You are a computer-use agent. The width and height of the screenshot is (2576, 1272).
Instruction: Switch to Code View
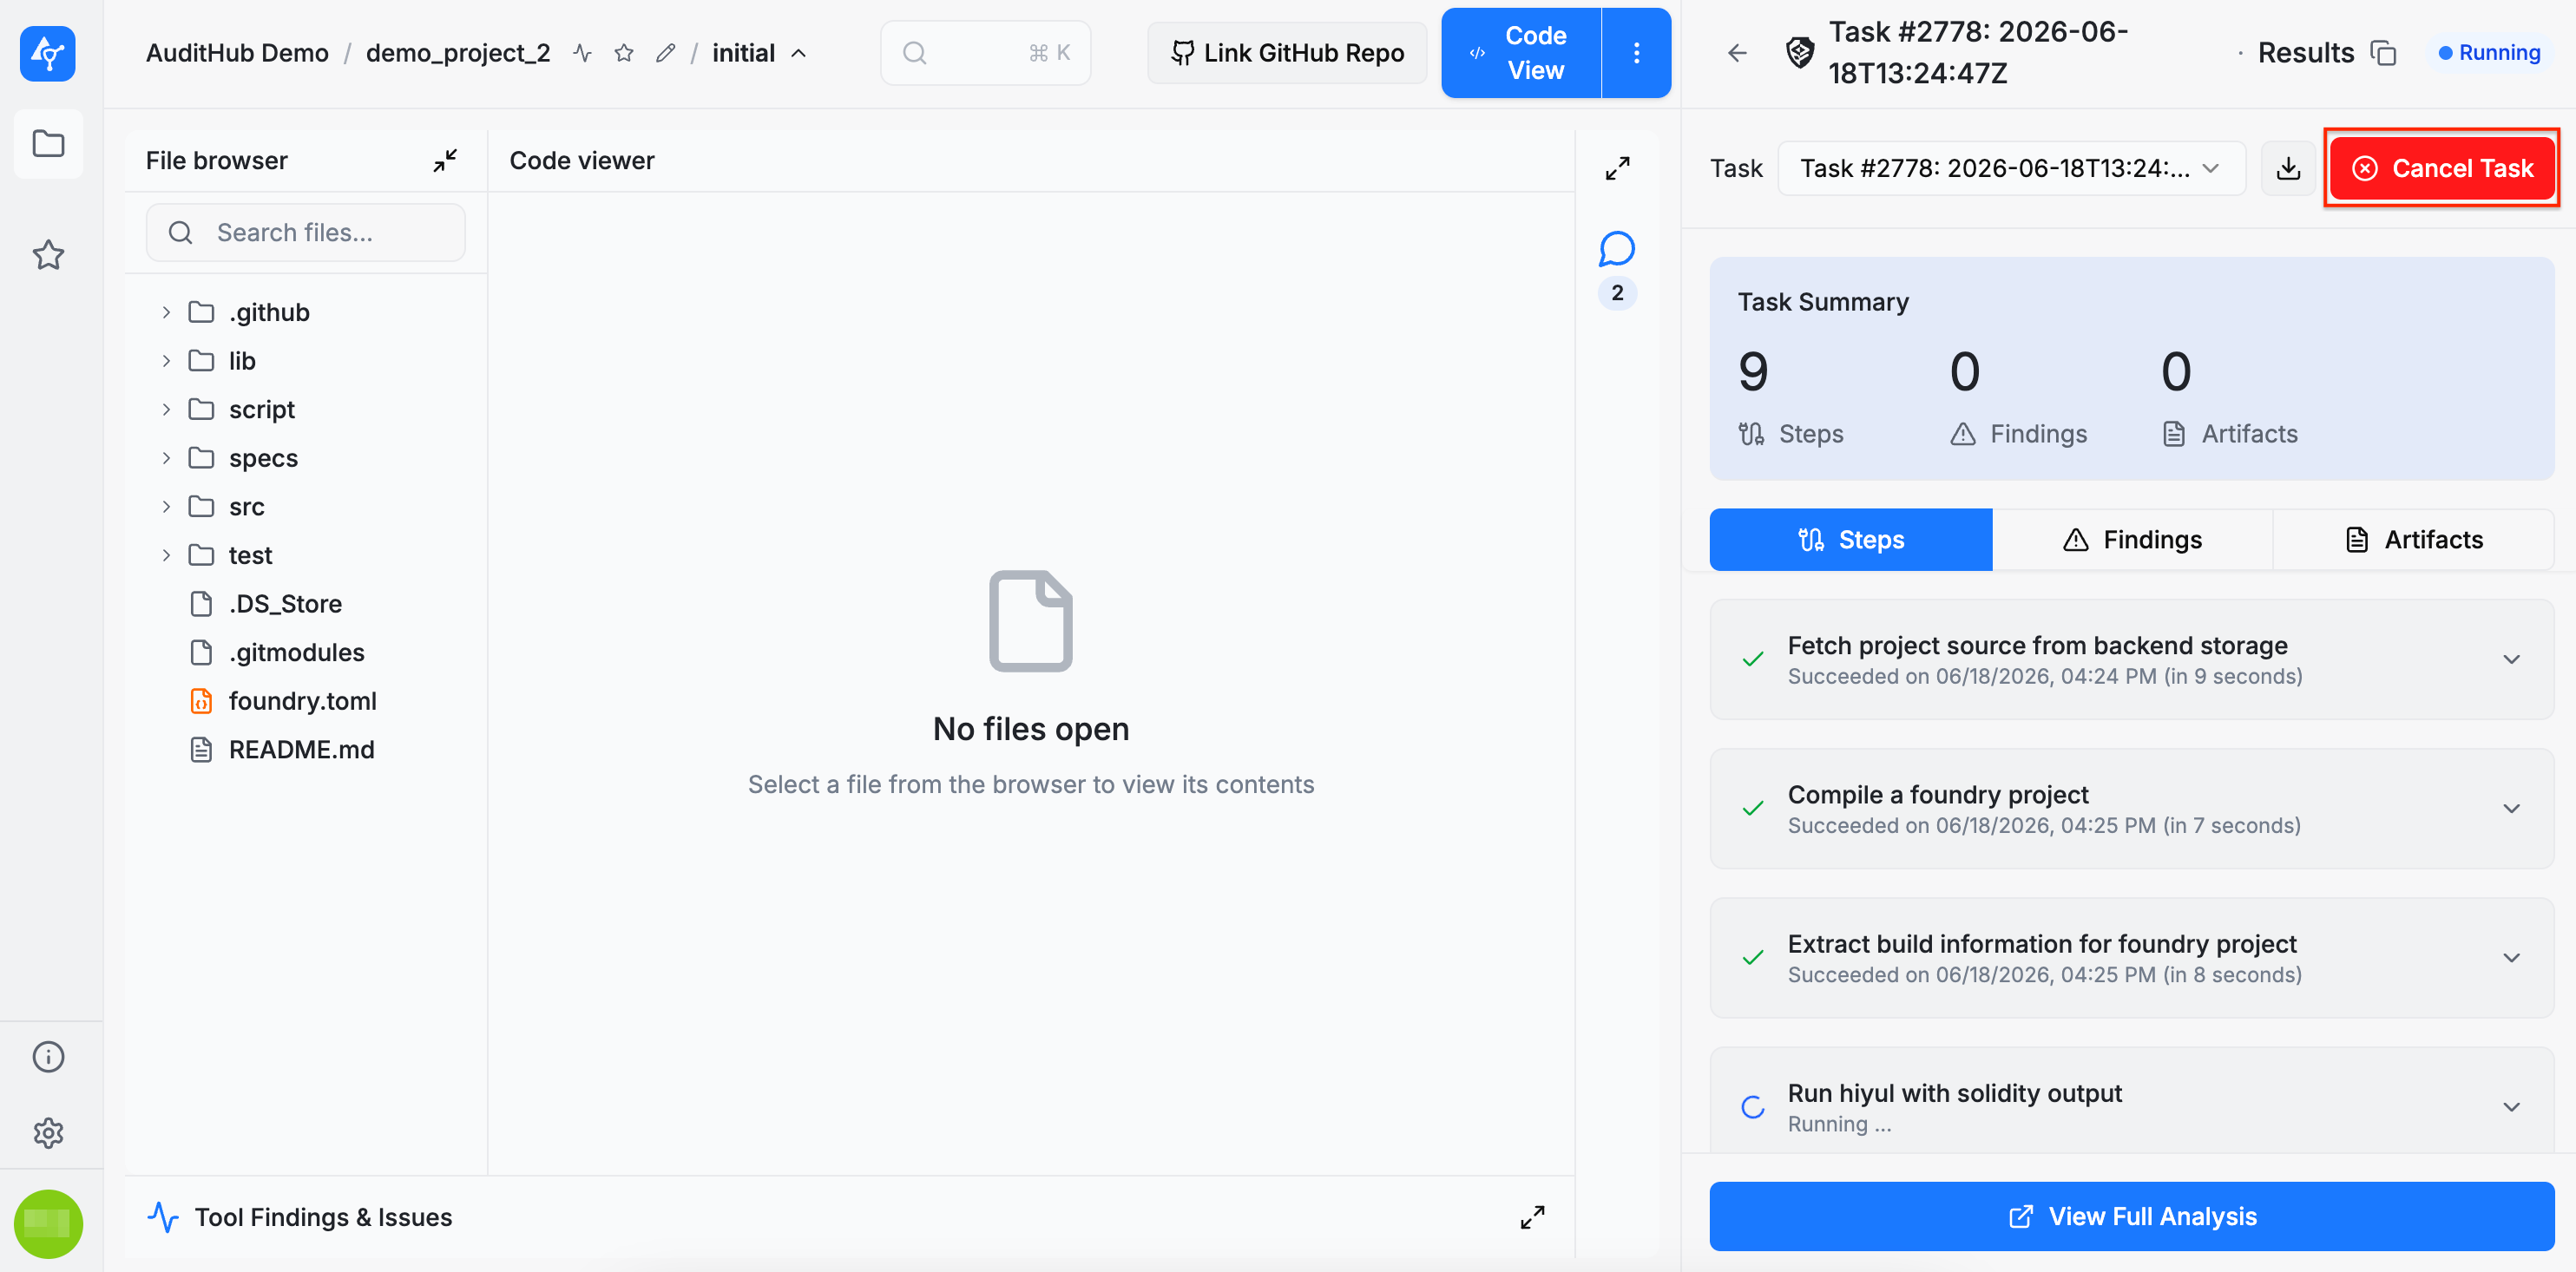pos(1521,53)
